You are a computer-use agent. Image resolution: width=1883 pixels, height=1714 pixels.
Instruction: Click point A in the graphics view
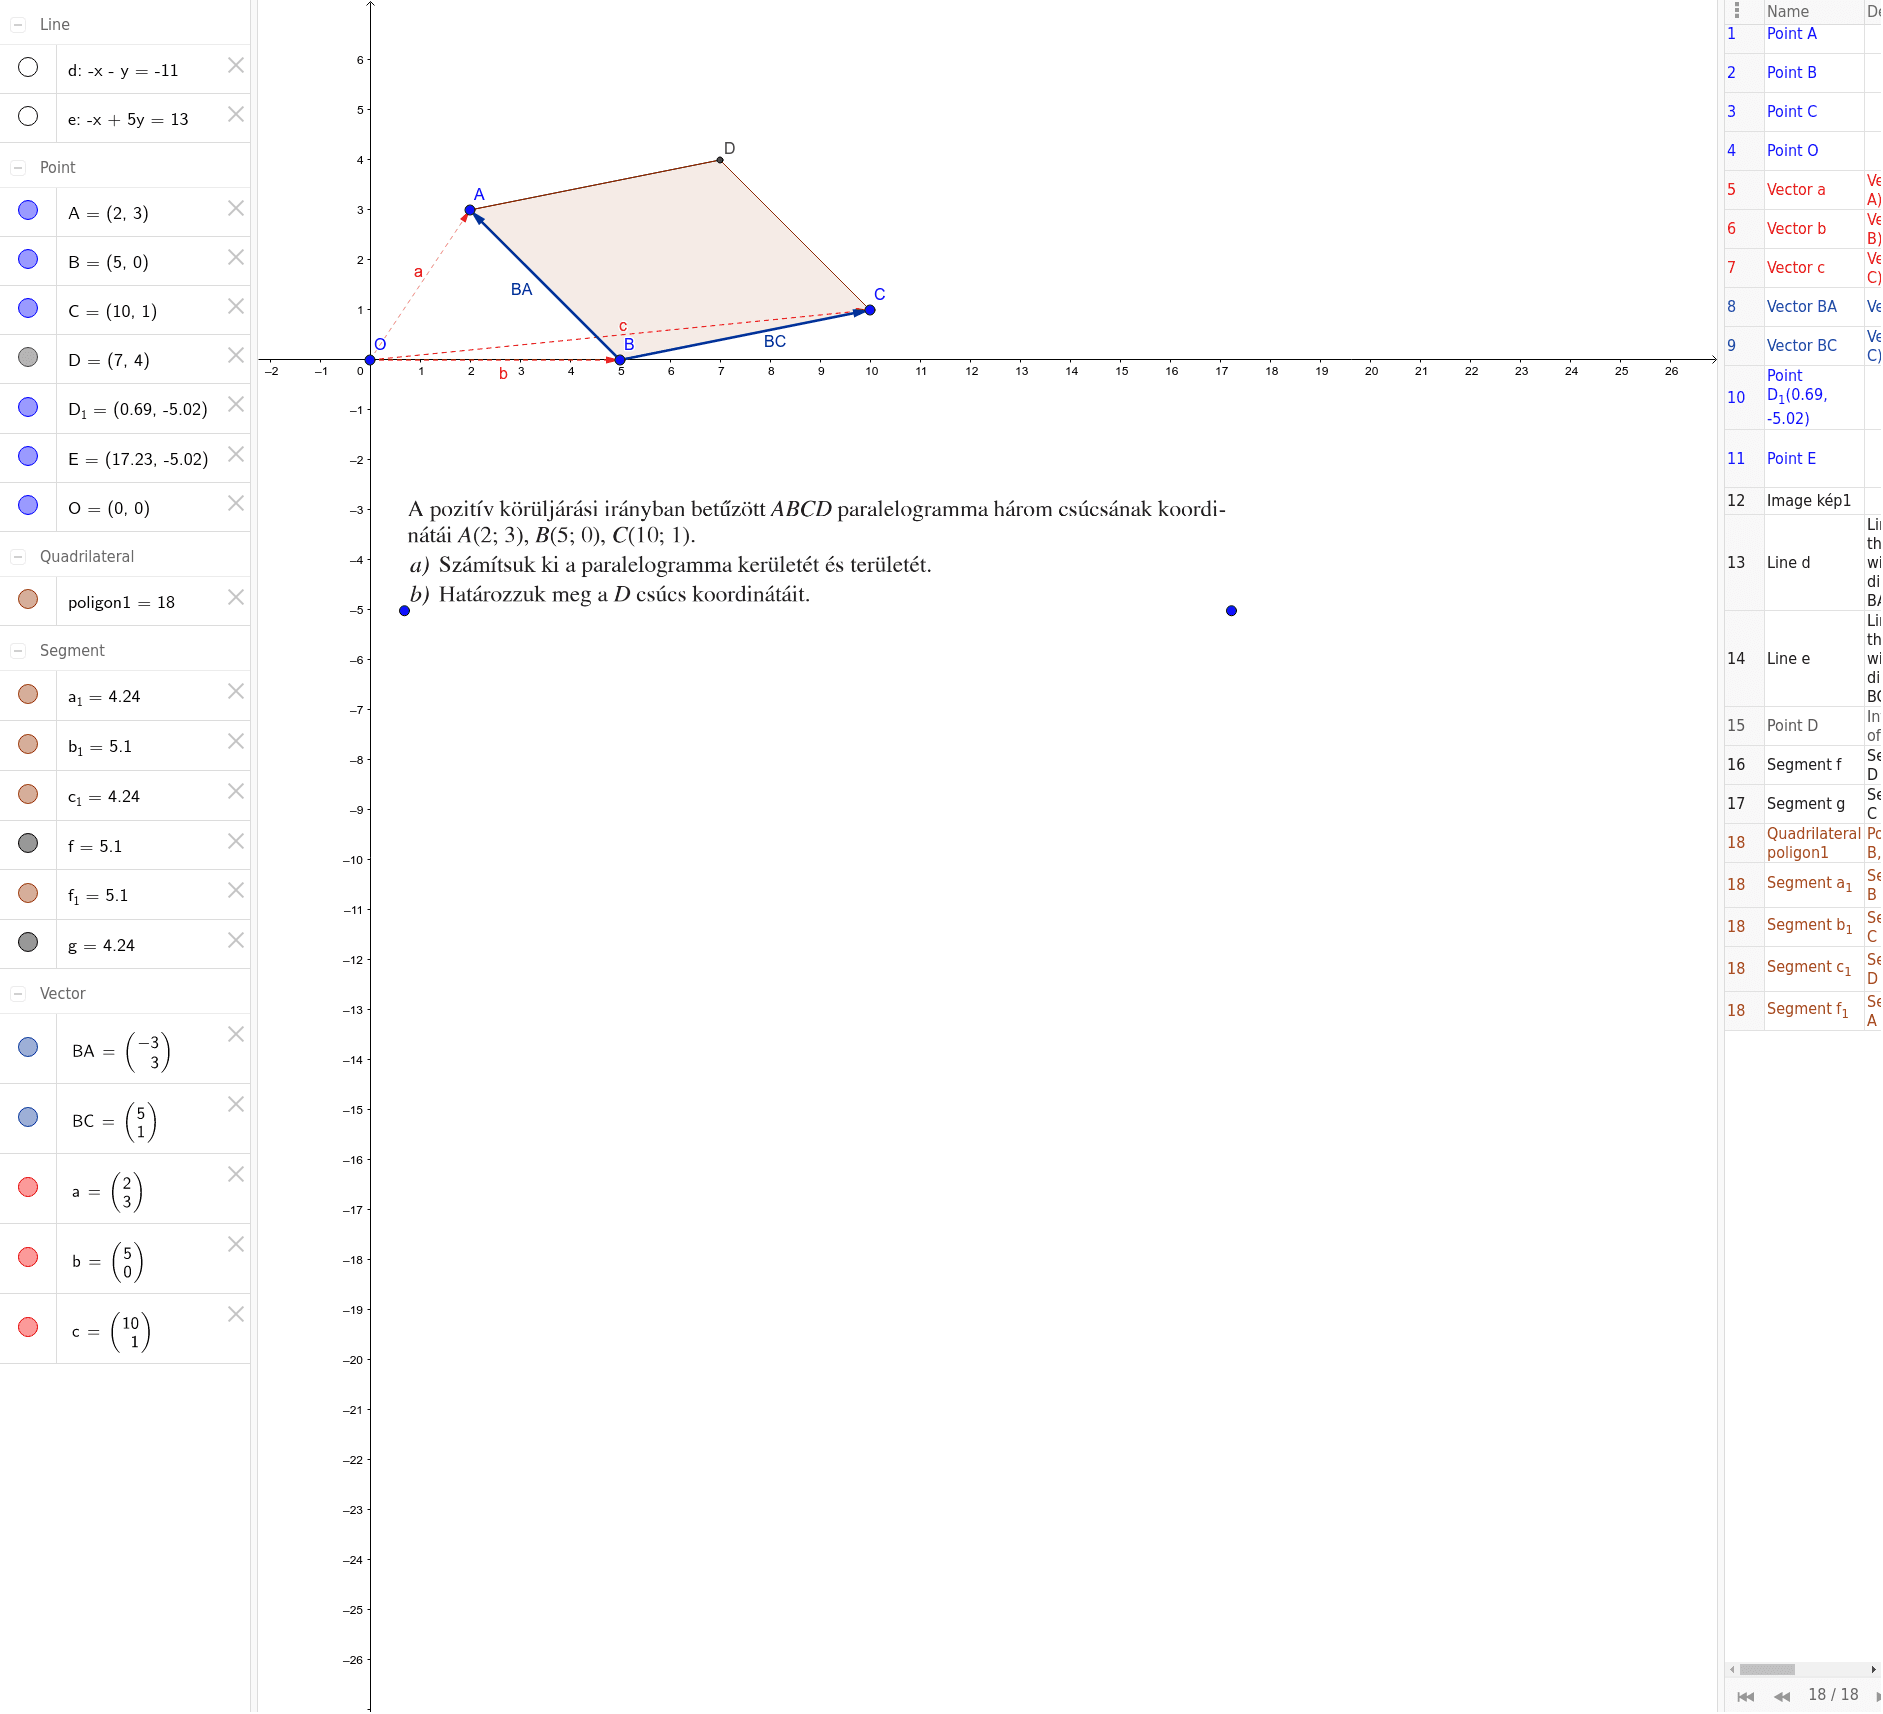tap(470, 210)
